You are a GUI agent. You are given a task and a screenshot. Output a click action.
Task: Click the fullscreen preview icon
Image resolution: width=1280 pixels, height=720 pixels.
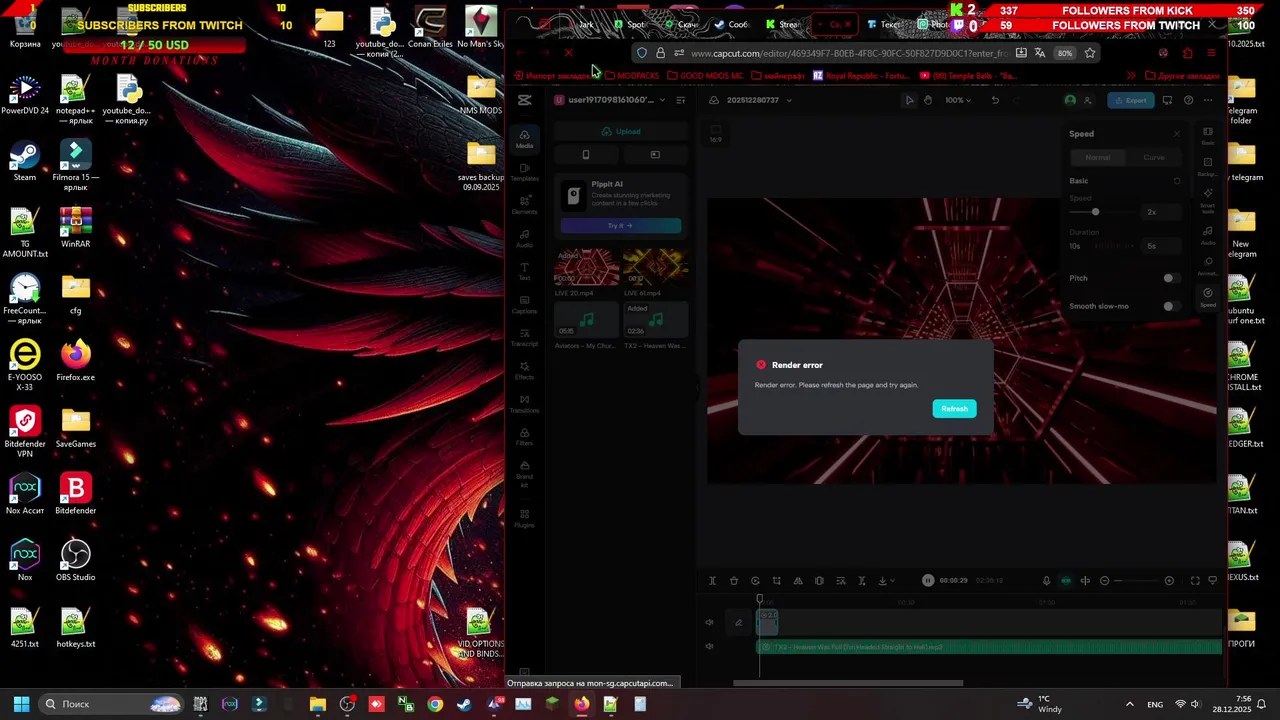click(1195, 581)
